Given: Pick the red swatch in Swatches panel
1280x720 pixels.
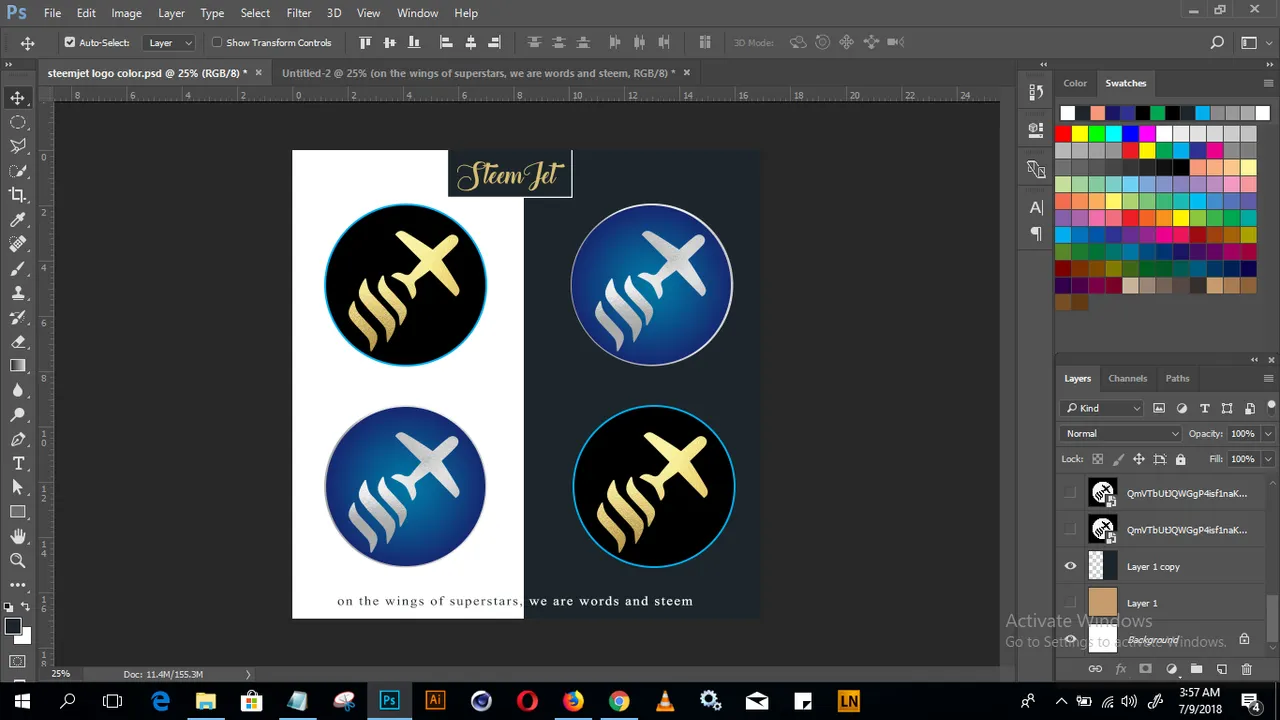Looking at the screenshot, I should [1063, 134].
